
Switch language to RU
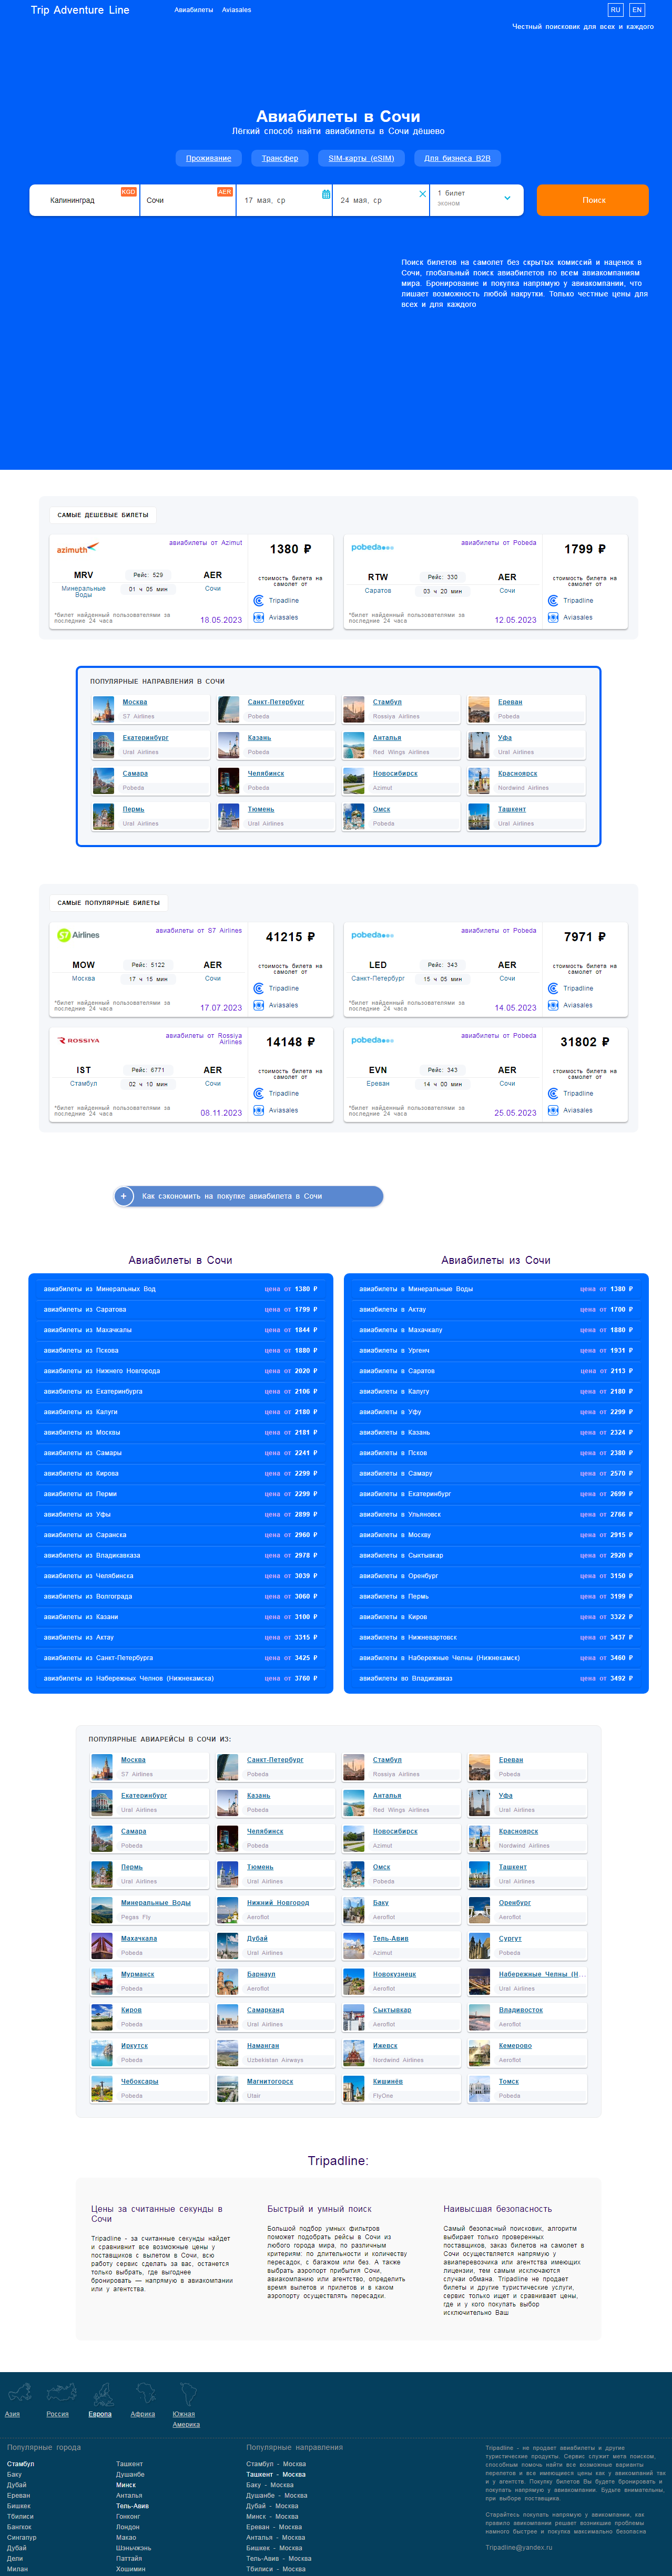(615, 10)
